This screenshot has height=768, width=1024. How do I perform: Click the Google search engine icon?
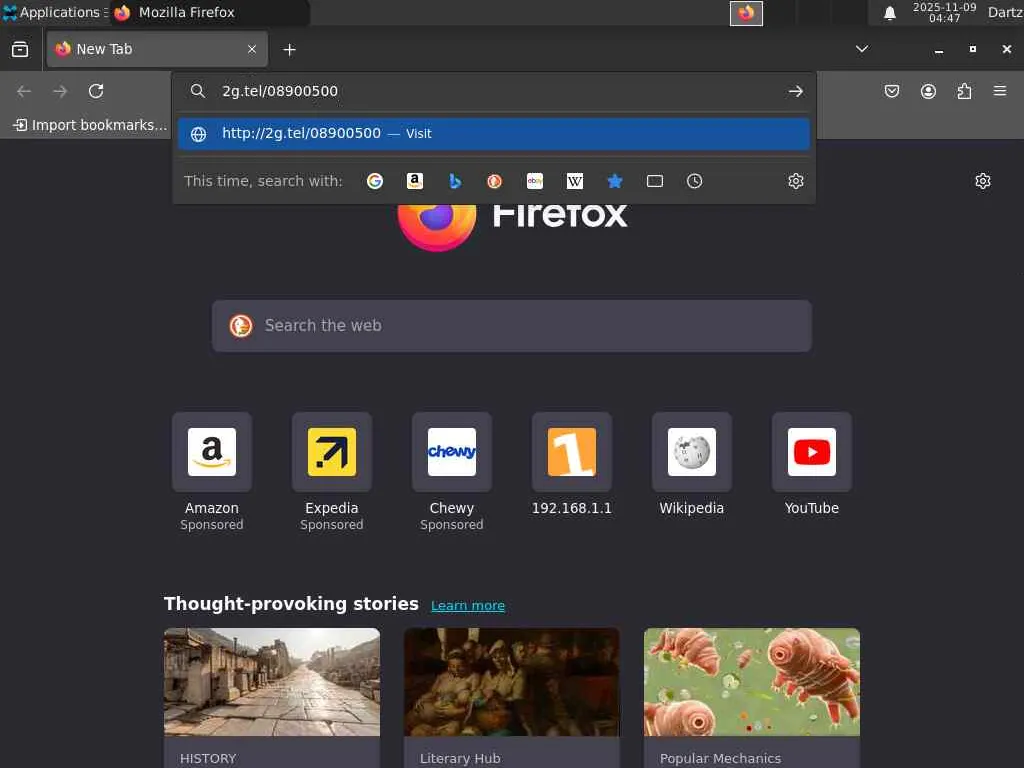click(375, 181)
